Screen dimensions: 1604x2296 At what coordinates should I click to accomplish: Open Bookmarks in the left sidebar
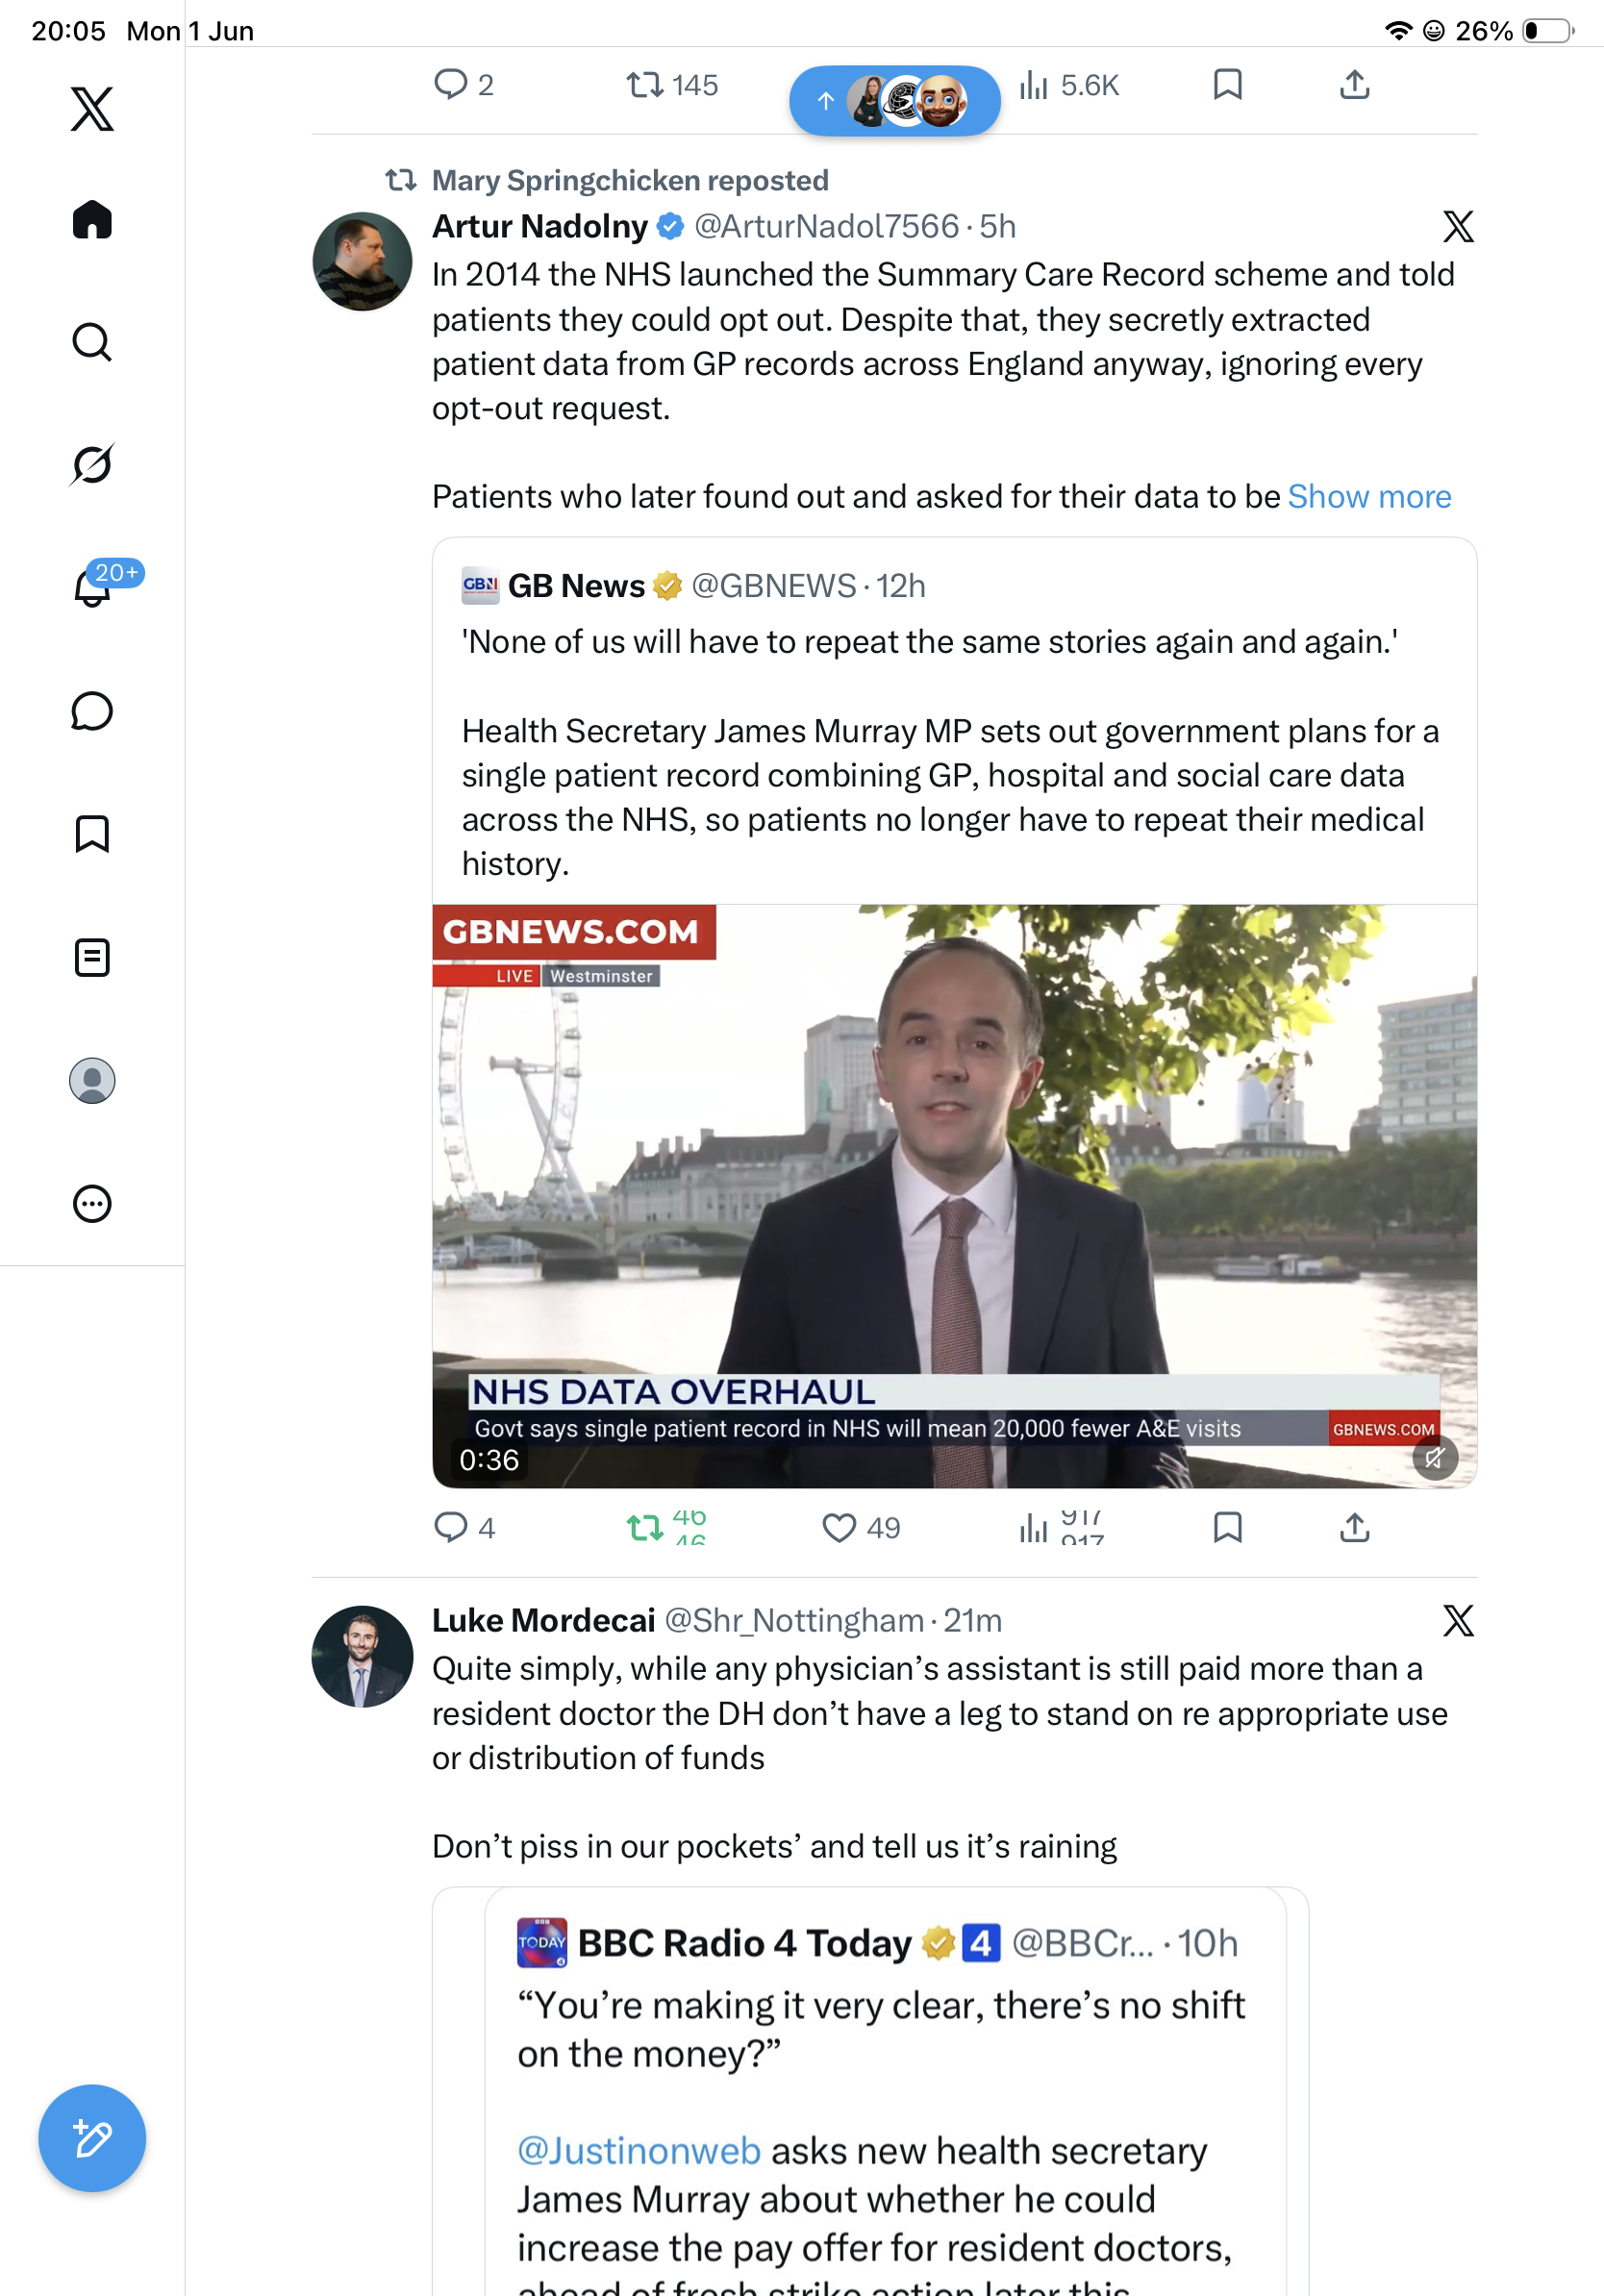click(x=92, y=834)
